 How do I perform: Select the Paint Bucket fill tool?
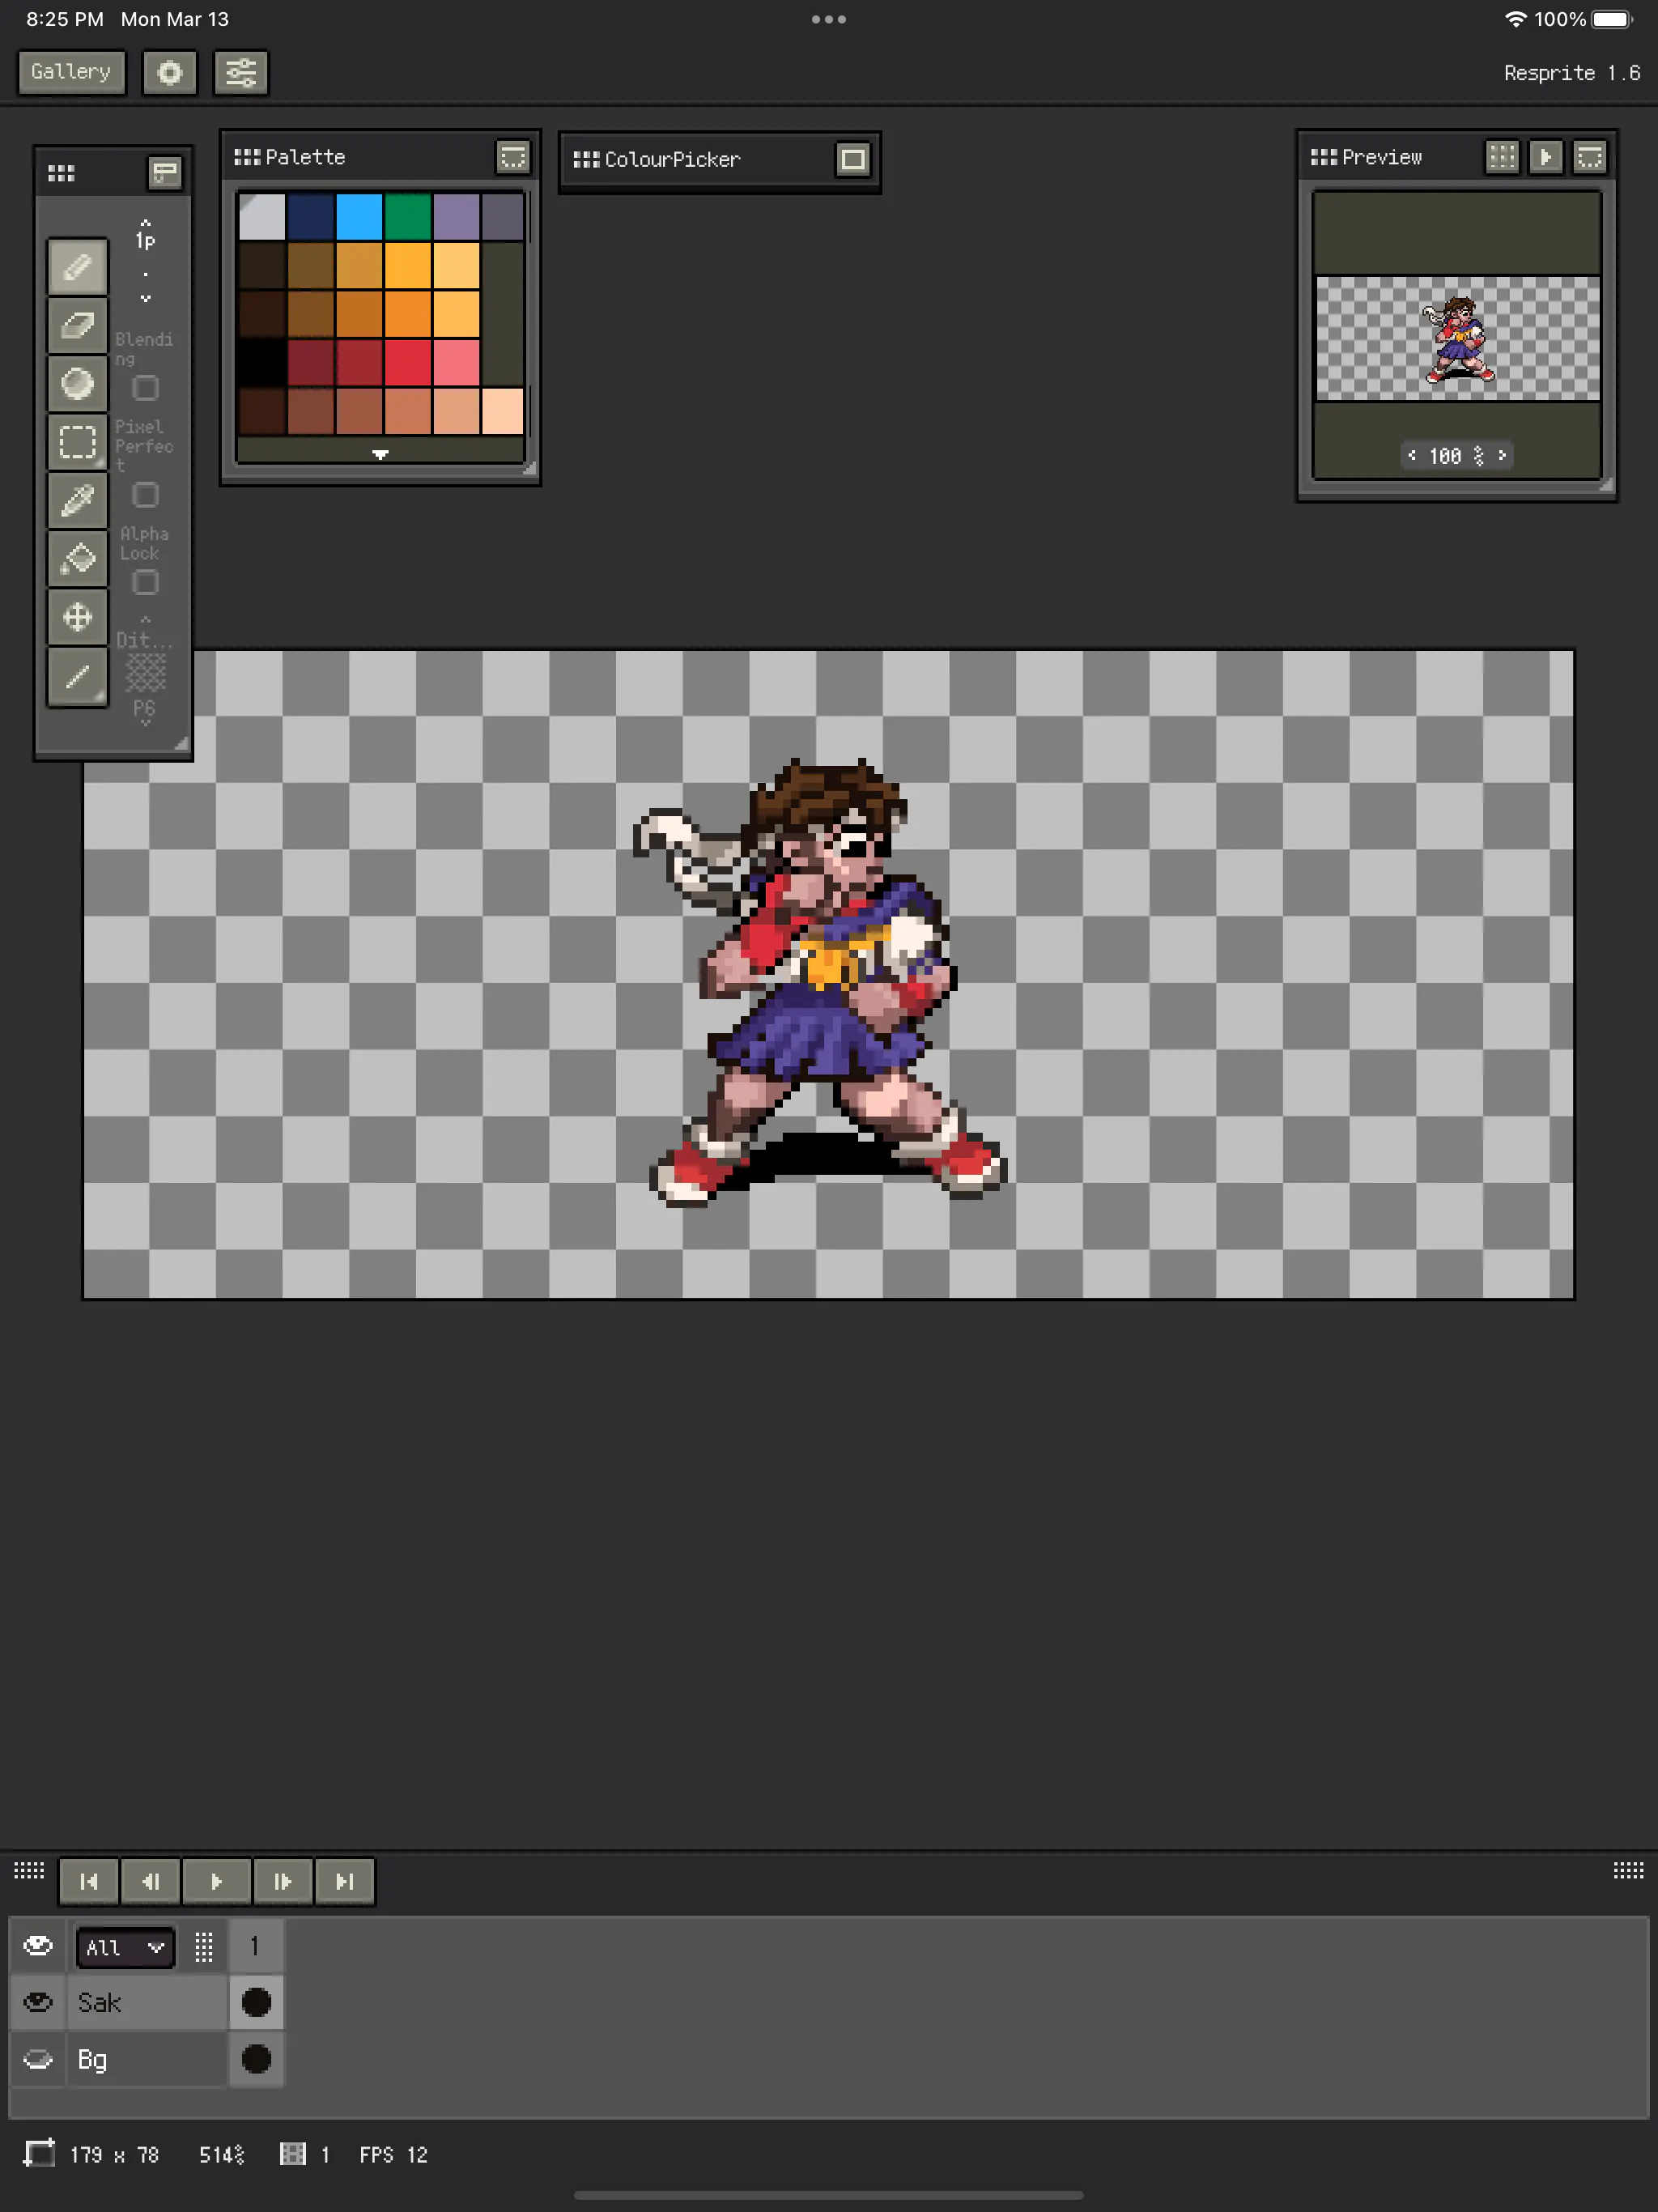[77, 559]
